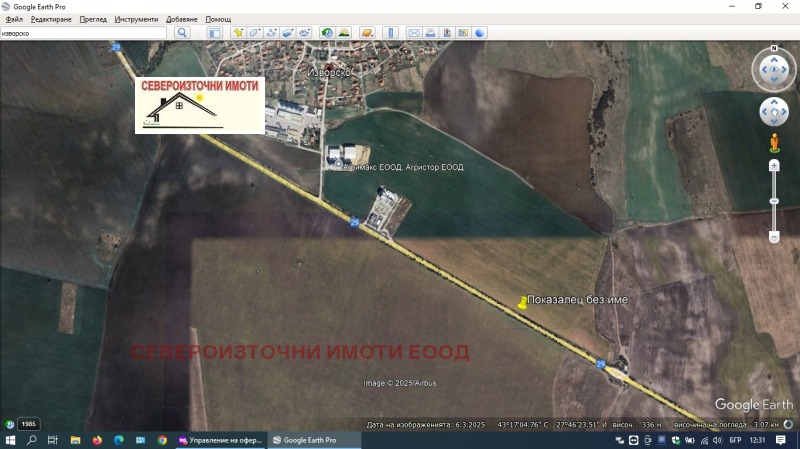Click the print icon in toolbar
Viewport: 800px width, 449px height.
coord(429,33)
